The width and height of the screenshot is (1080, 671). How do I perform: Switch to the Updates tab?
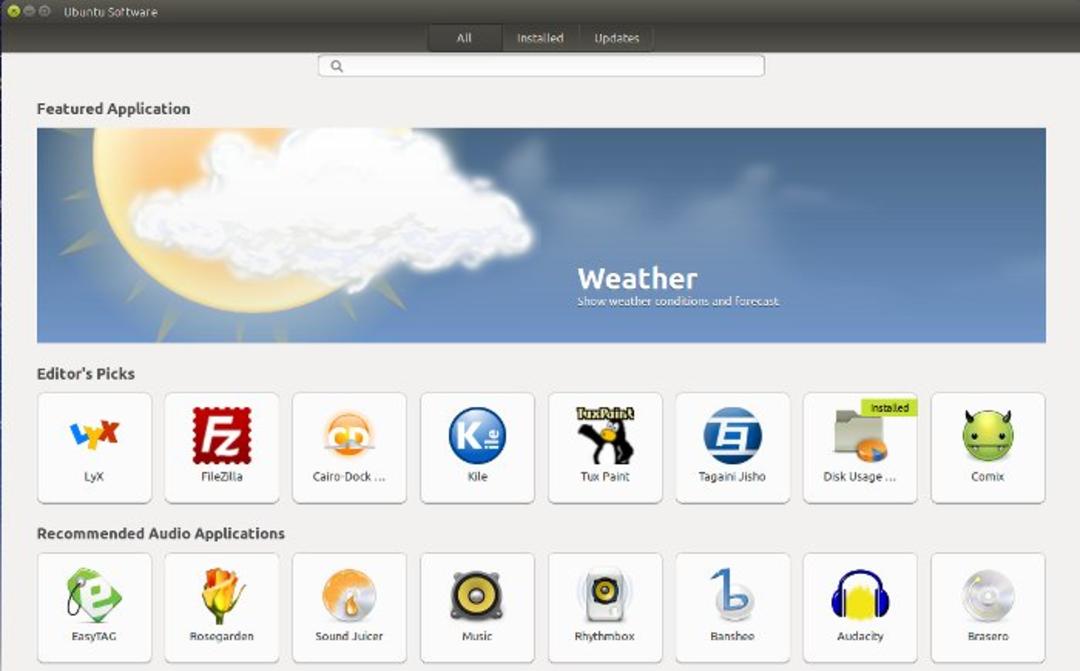616,38
